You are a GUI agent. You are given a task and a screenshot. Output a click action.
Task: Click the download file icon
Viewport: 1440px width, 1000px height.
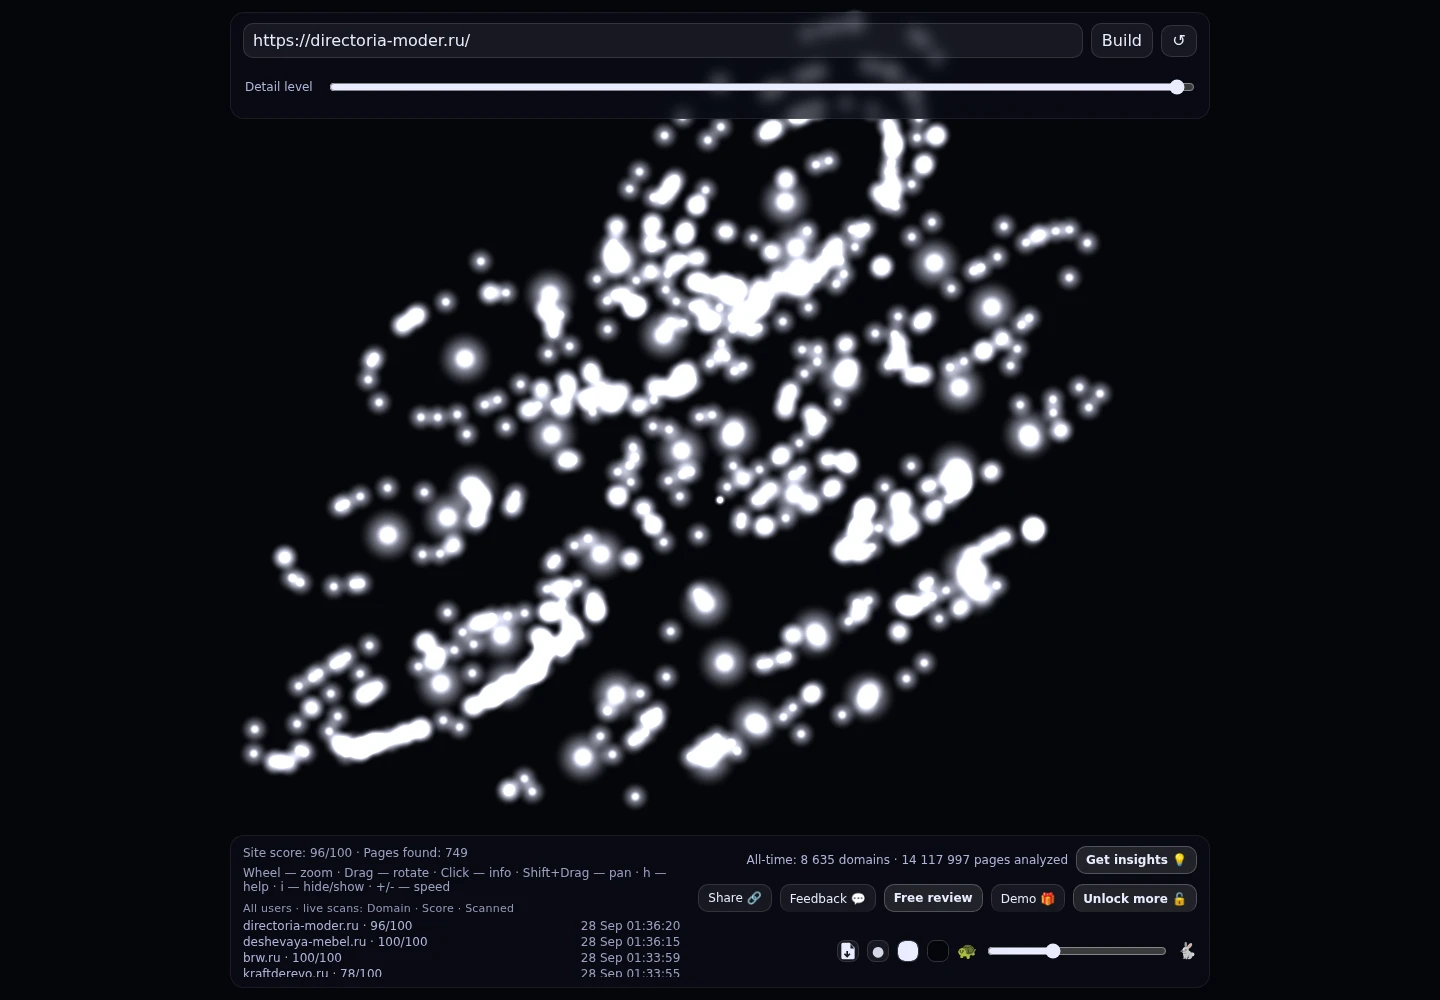pyautogui.click(x=848, y=951)
